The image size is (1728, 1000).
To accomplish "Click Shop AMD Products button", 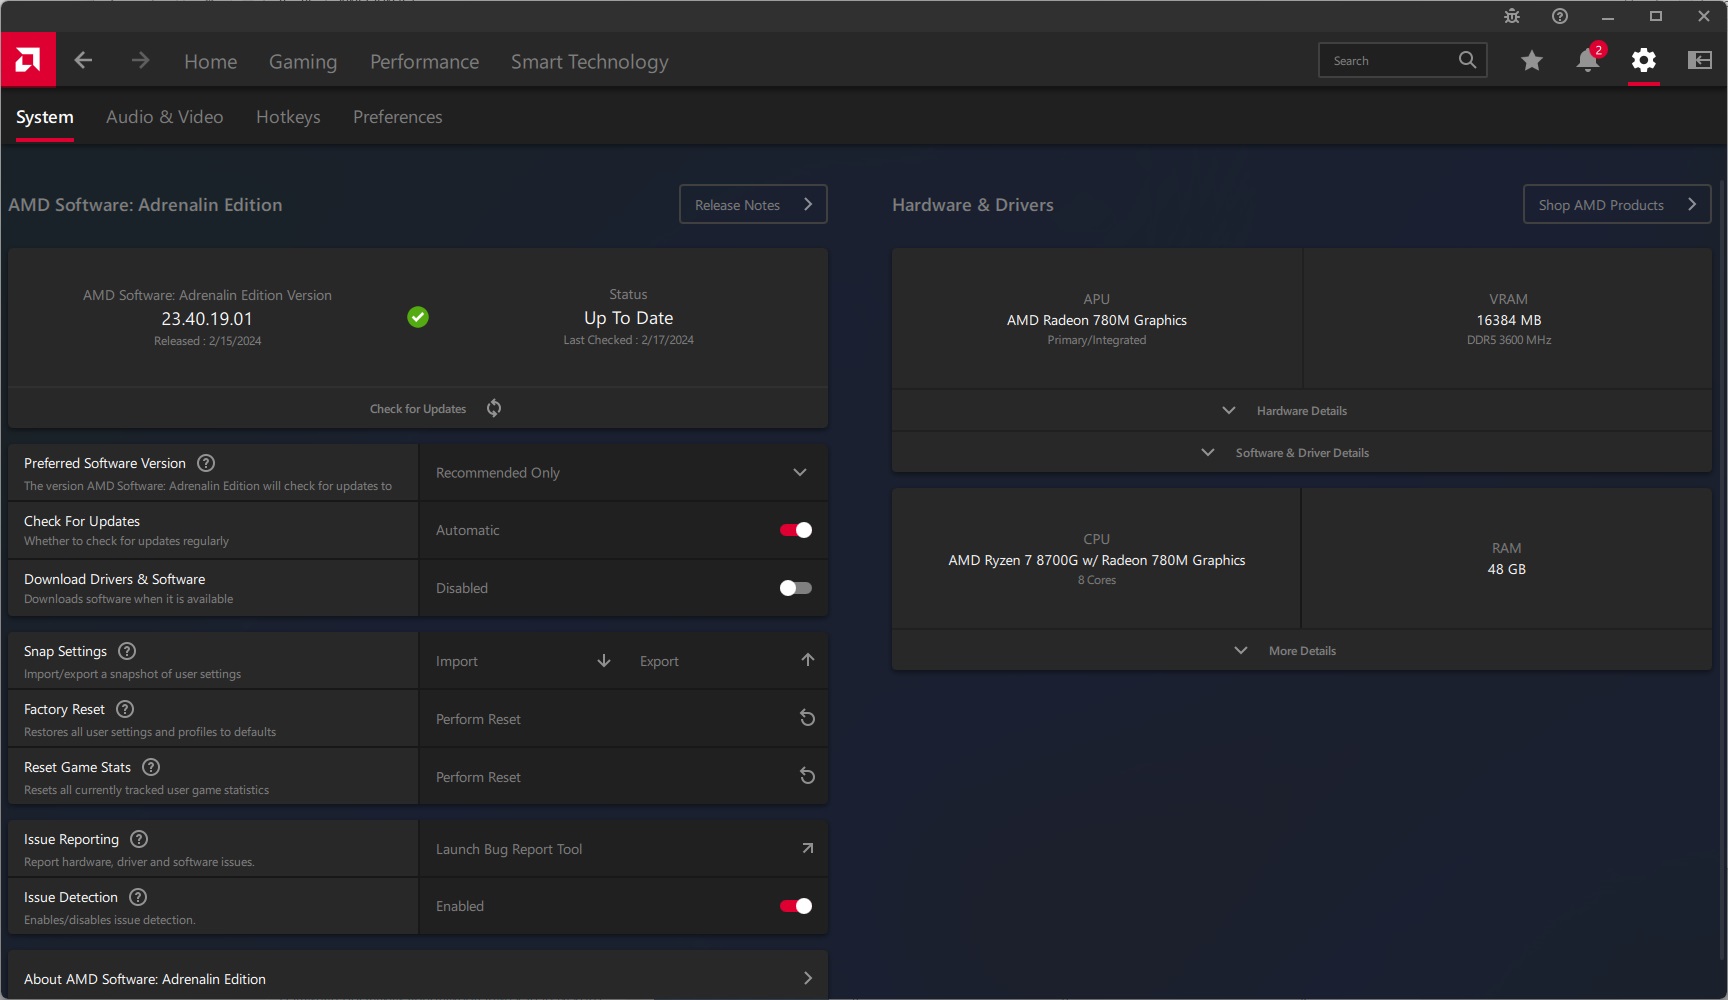I will pos(1617,204).
